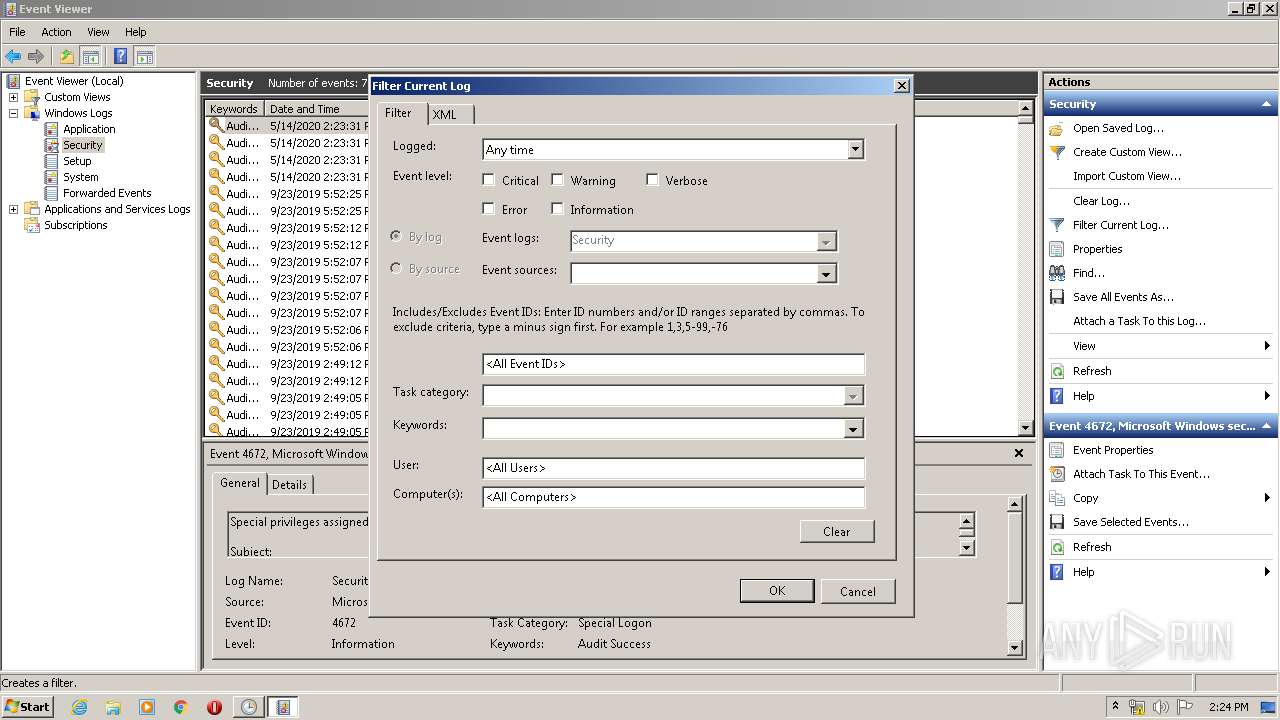Click event list scrollbar down arrow

(x=1025, y=428)
